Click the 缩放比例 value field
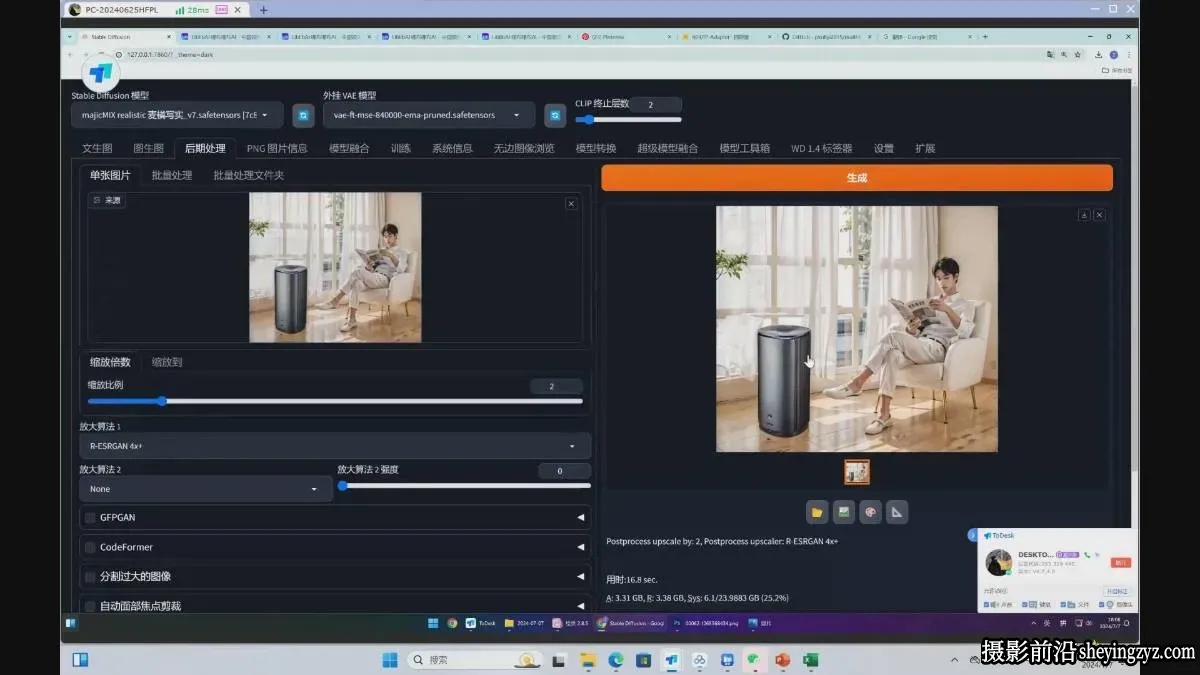Screen dimensions: 1200x675 coord(556,386)
